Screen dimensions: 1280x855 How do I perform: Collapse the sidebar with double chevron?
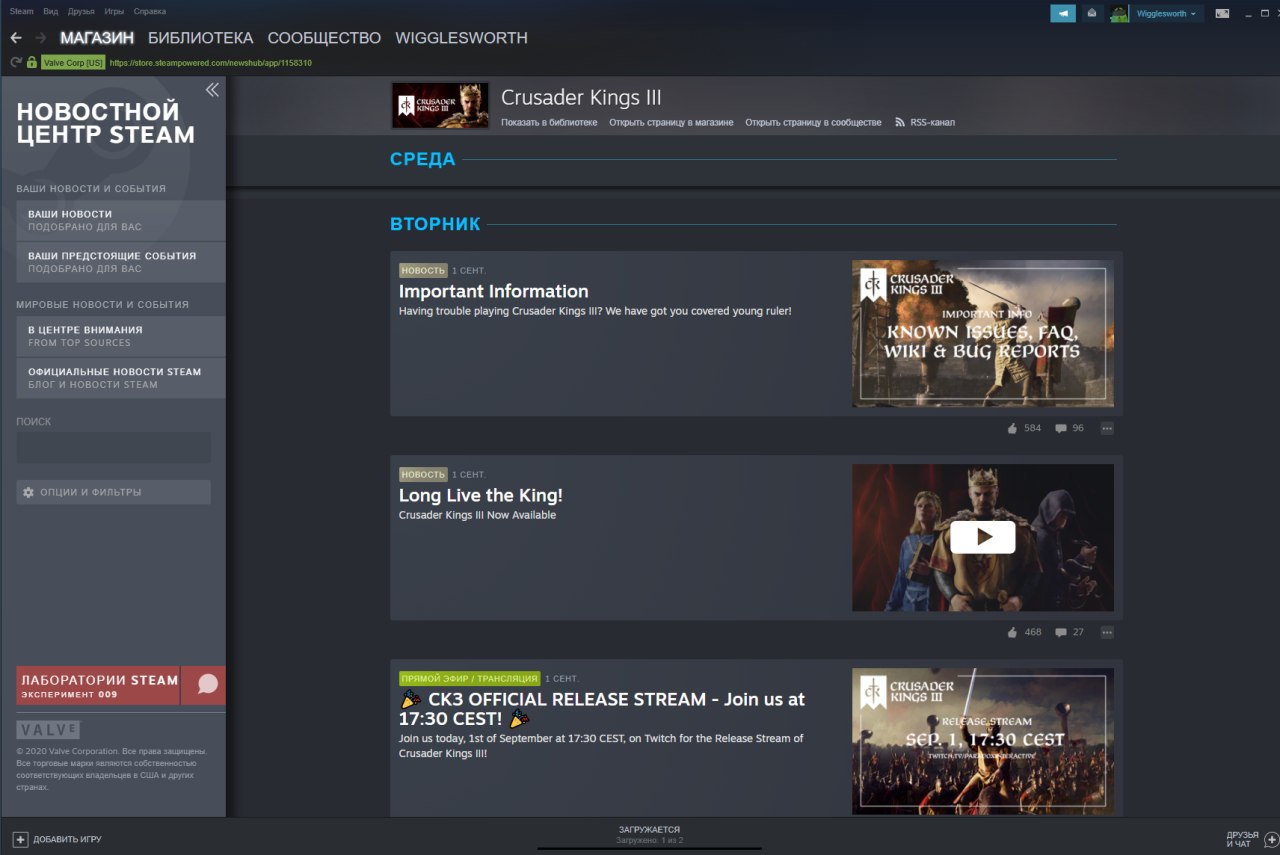point(212,90)
